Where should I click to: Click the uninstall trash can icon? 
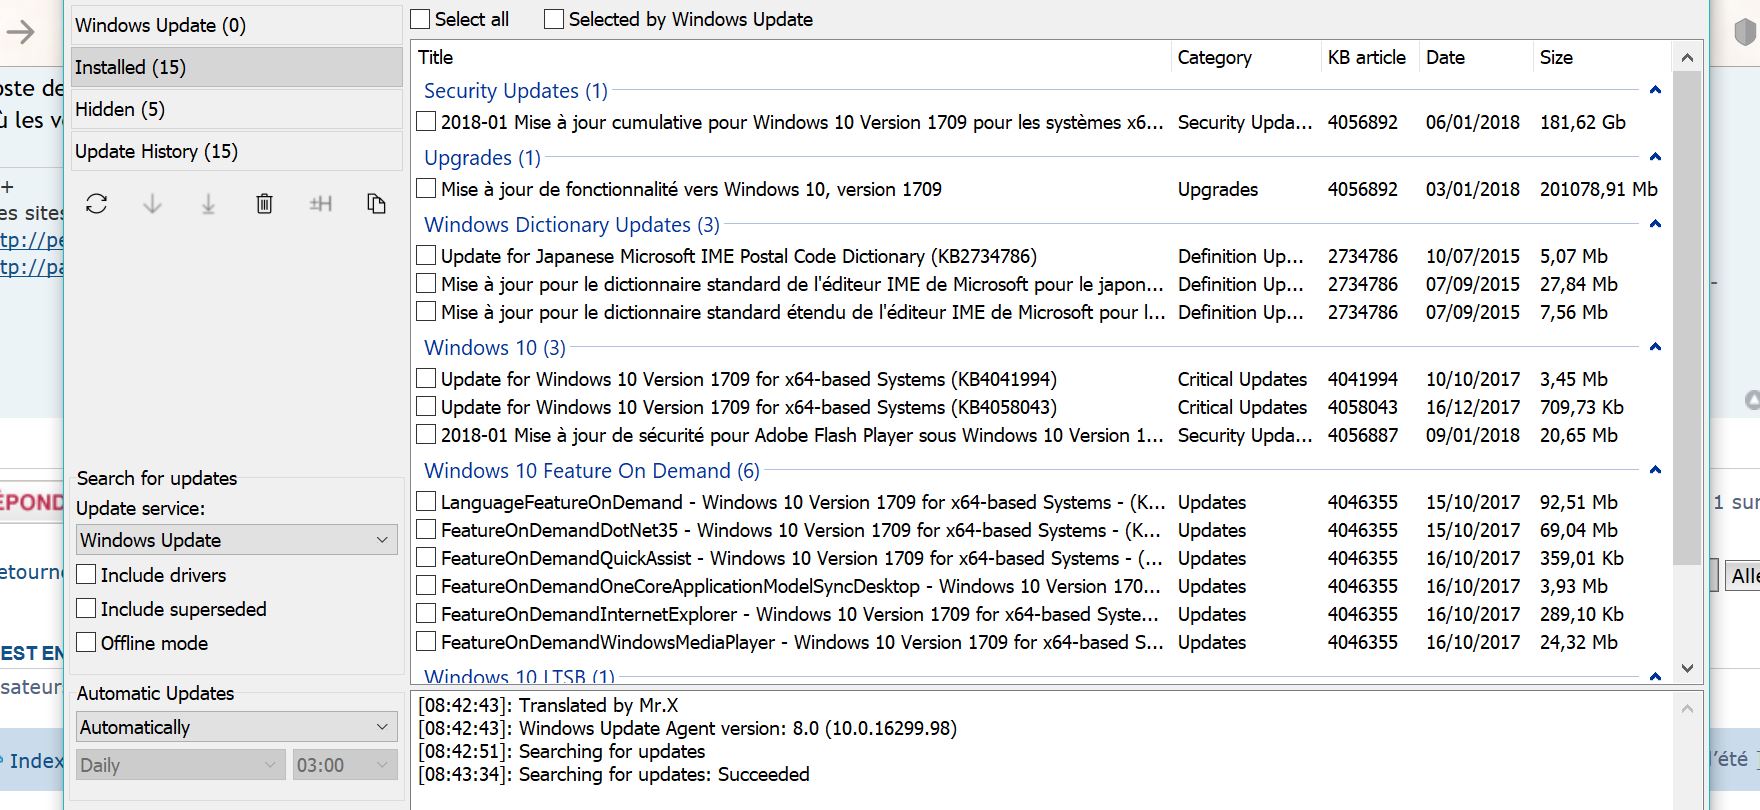click(x=264, y=204)
